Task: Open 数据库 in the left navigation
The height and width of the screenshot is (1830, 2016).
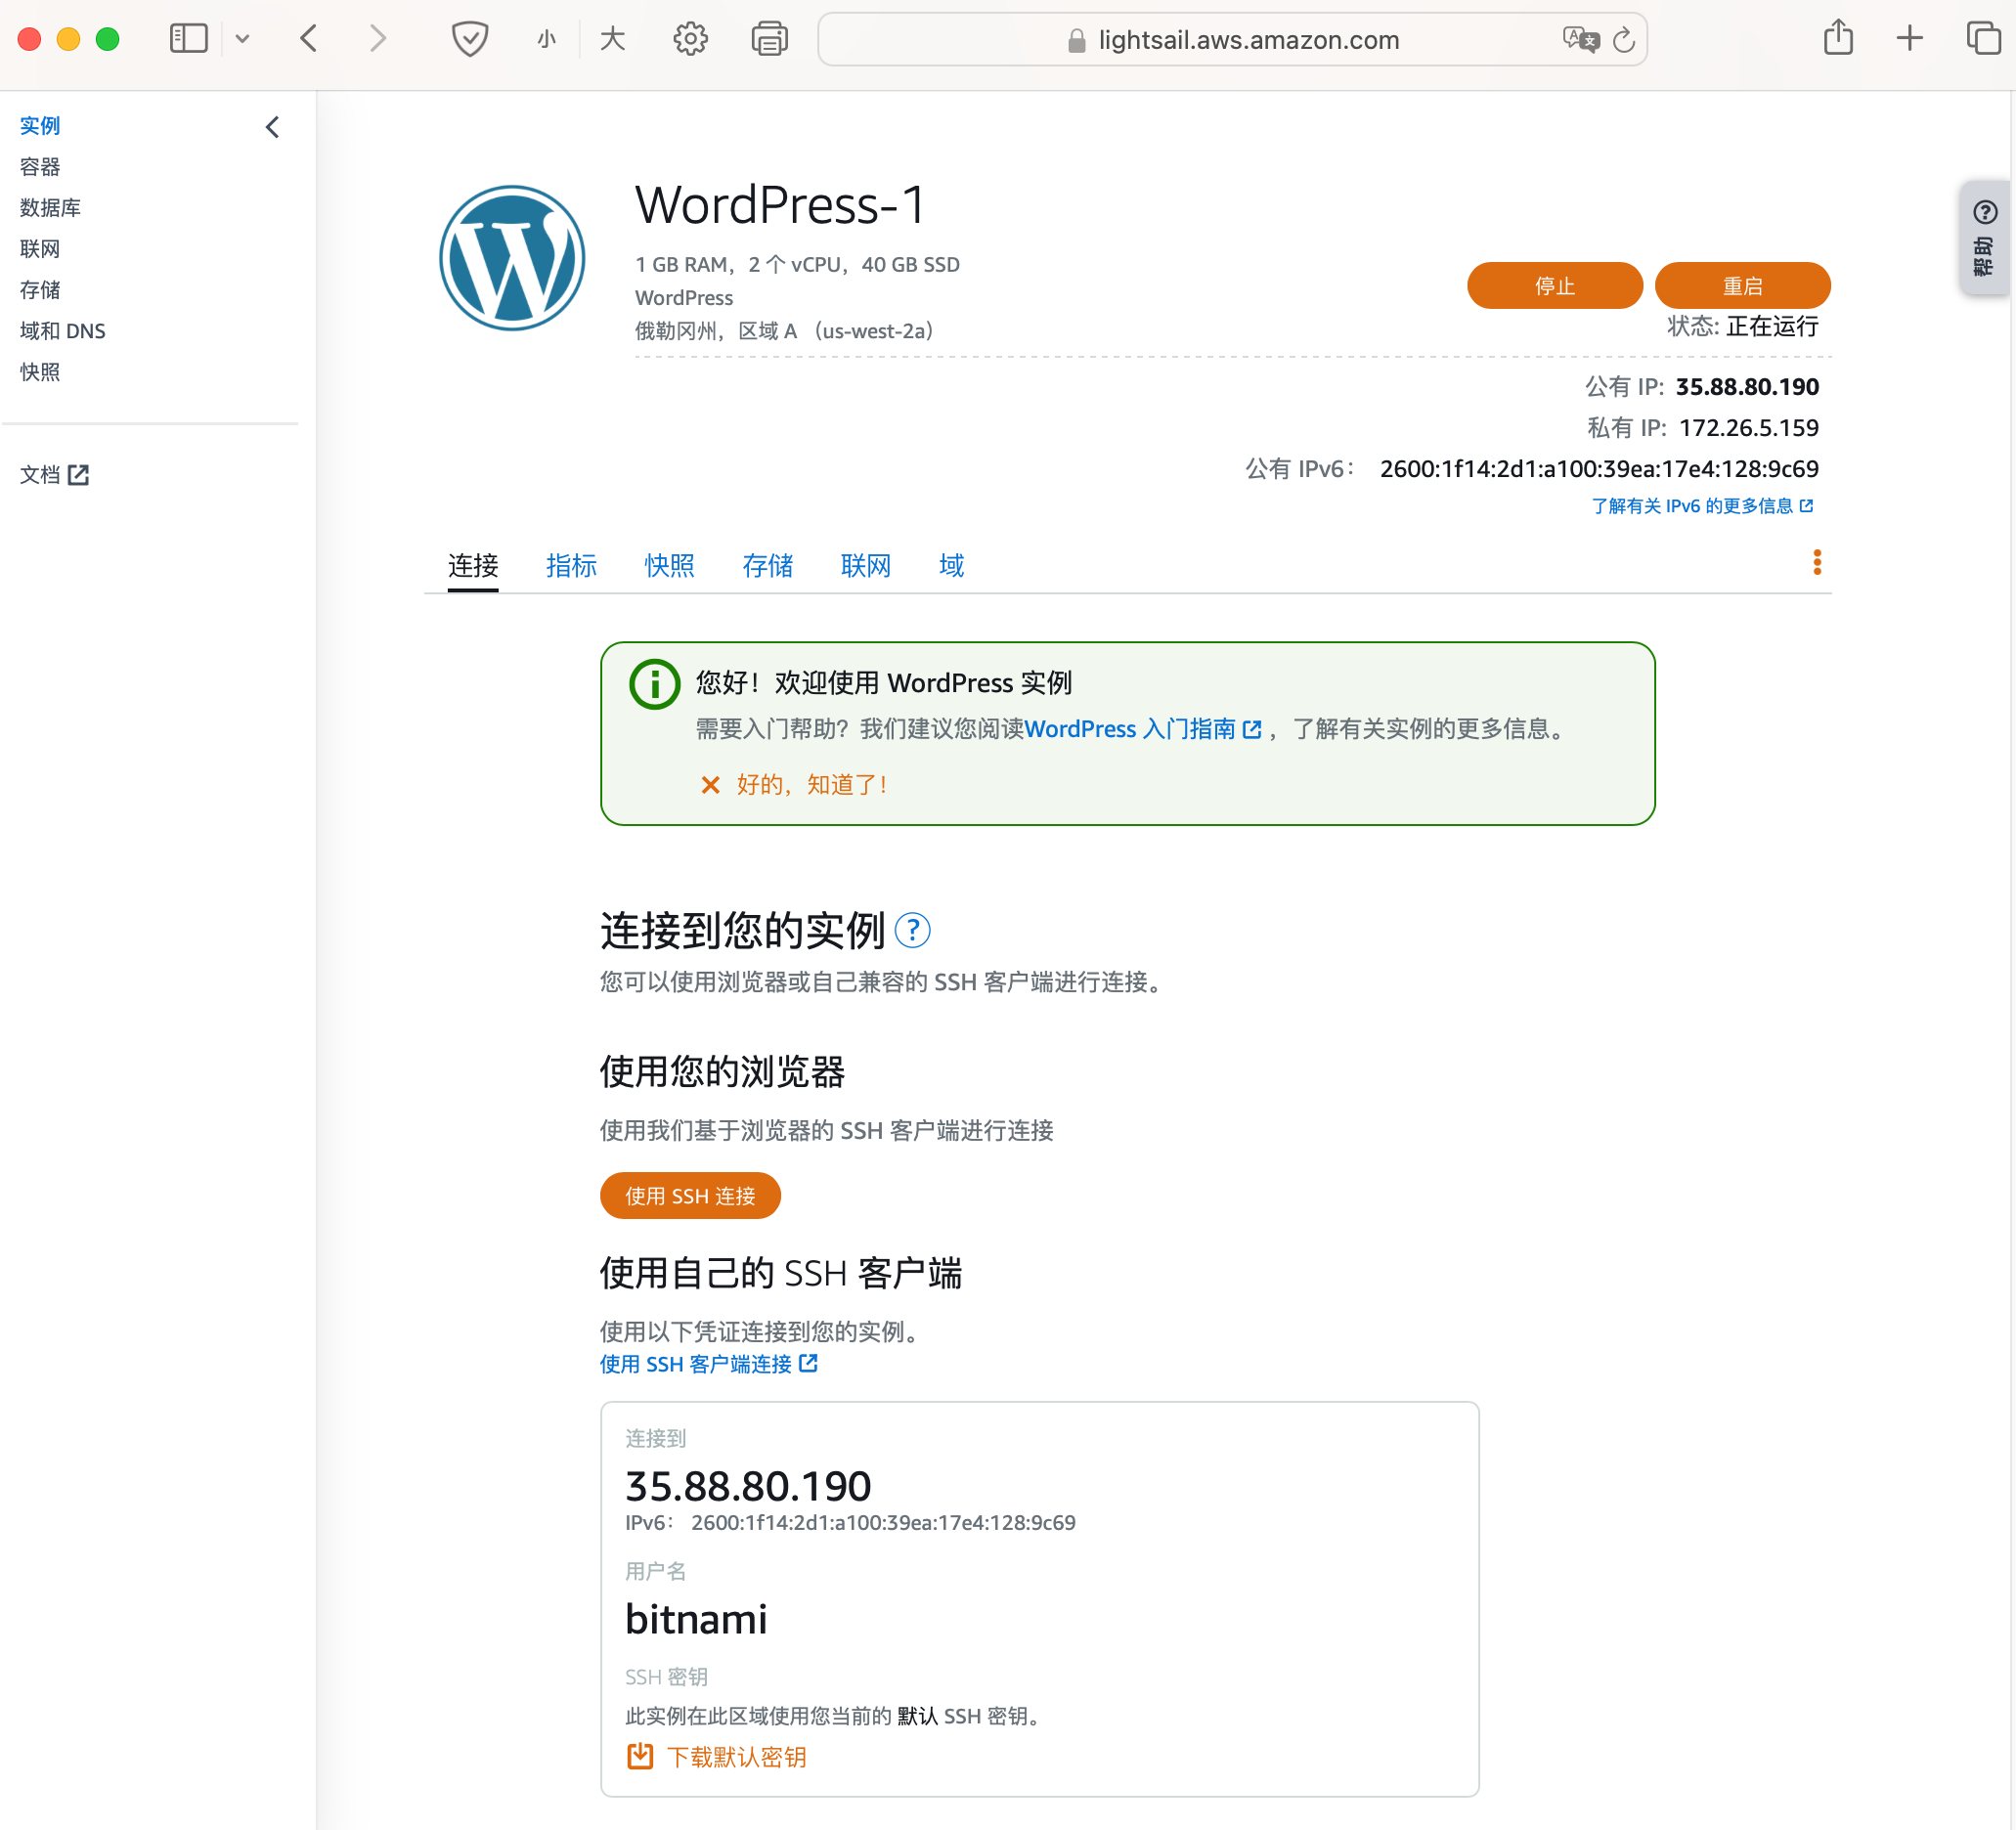Action: tap(50, 208)
